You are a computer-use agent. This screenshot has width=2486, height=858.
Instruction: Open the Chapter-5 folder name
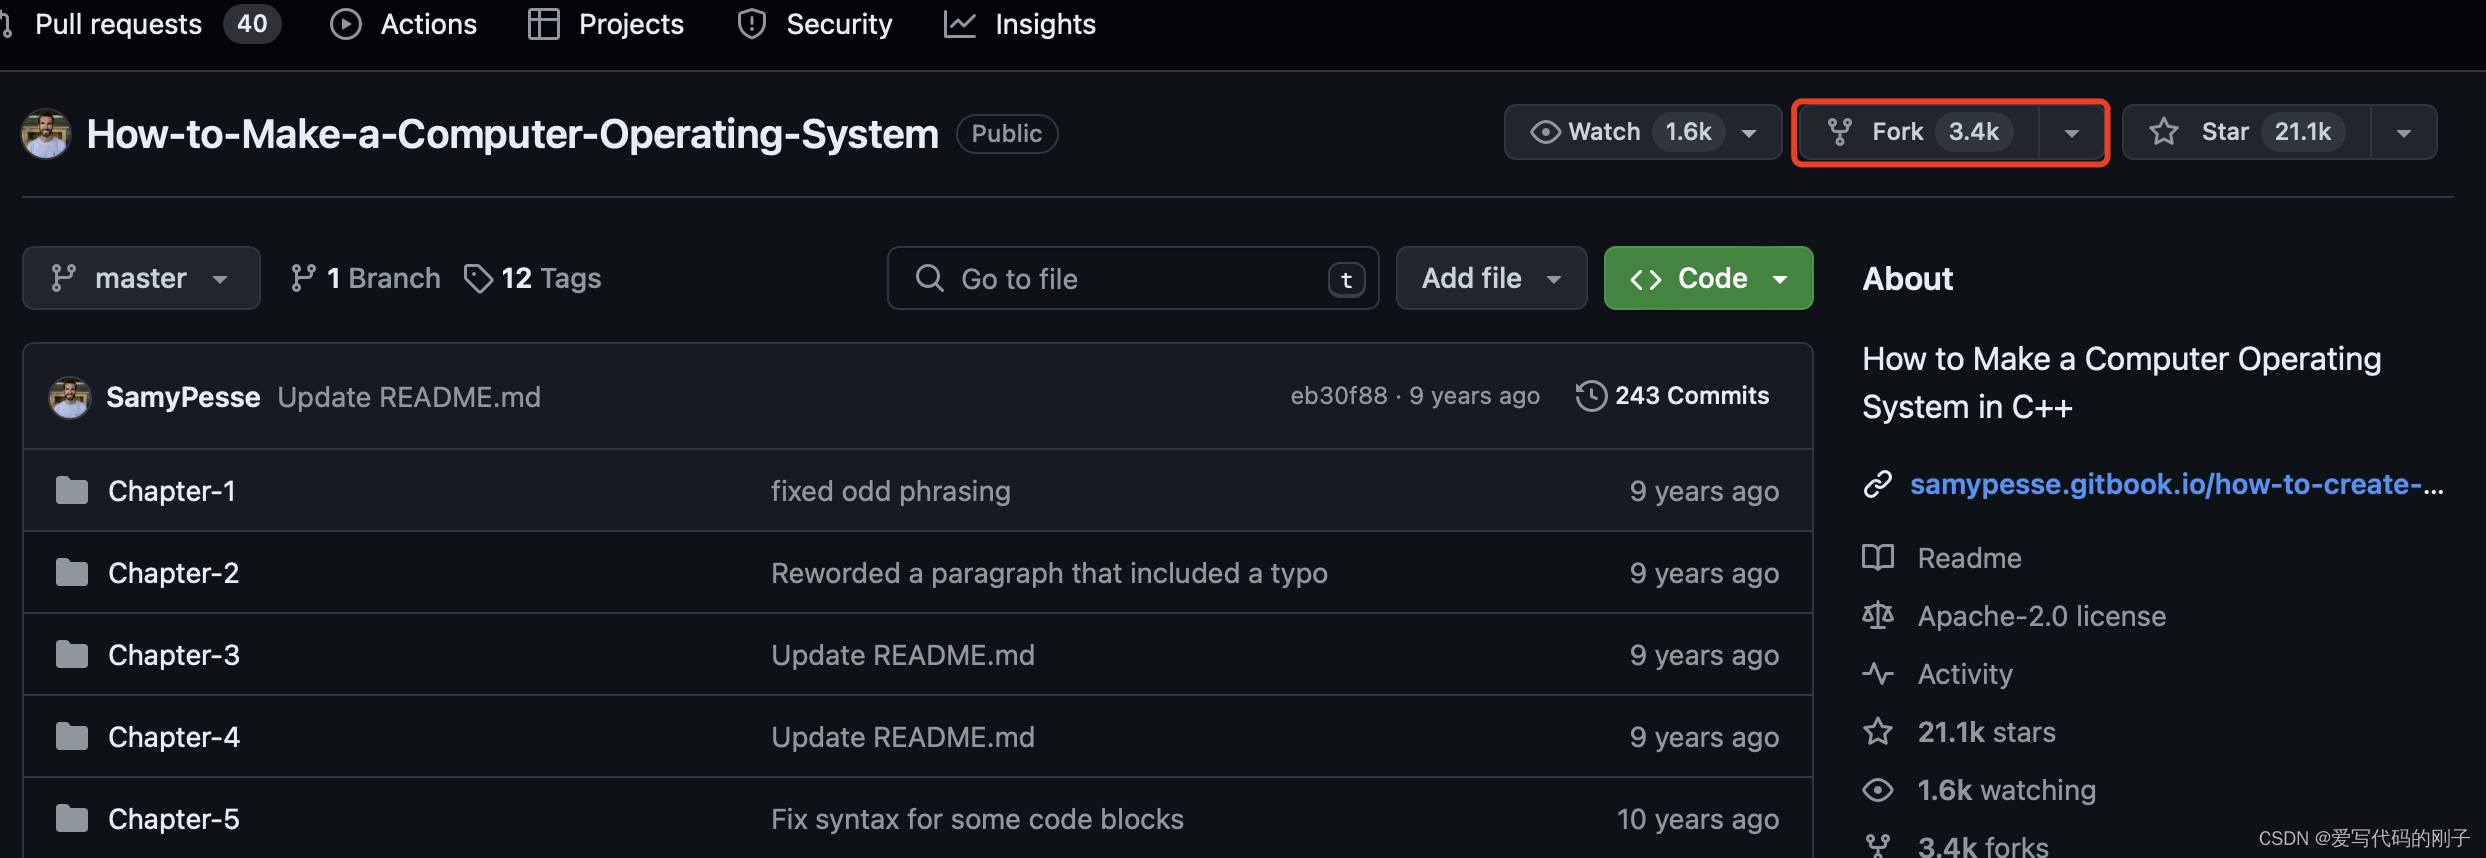(174, 819)
